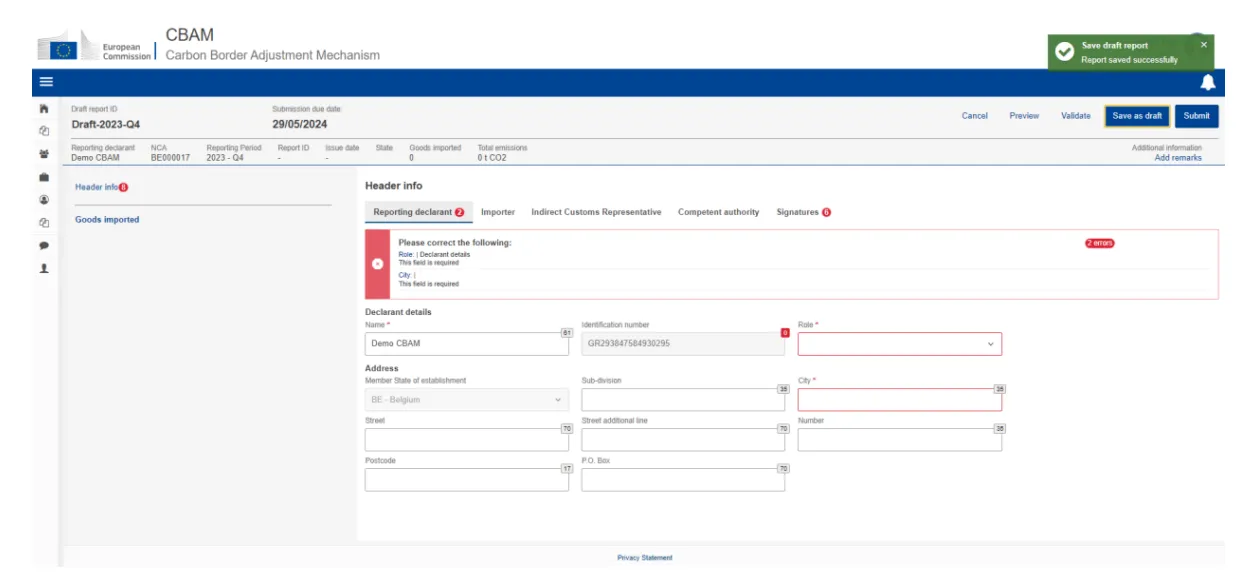1238x584 pixels.
Task: Switch to the Importer tab
Action: pos(498,212)
